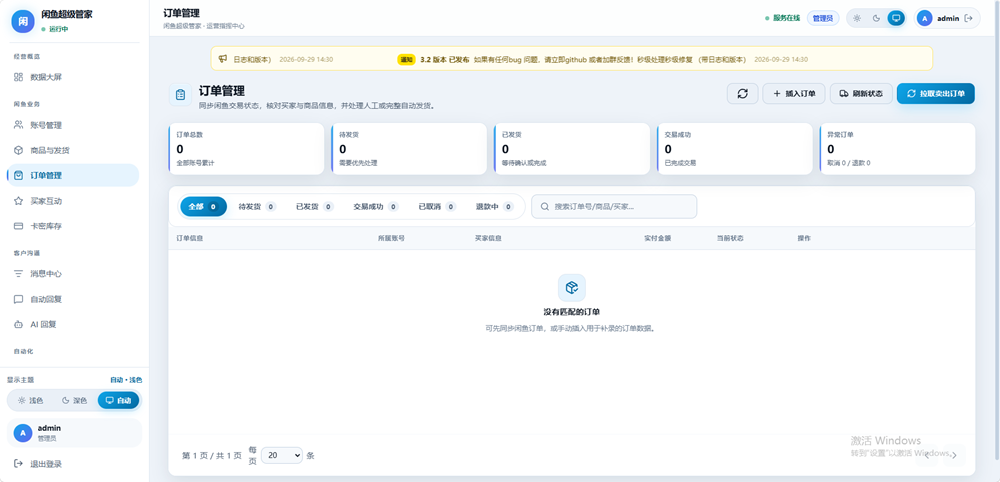Click the admin 管理员 user card in the sidebar
Viewport: 1000px width, 482px height.
coord(74,433)
